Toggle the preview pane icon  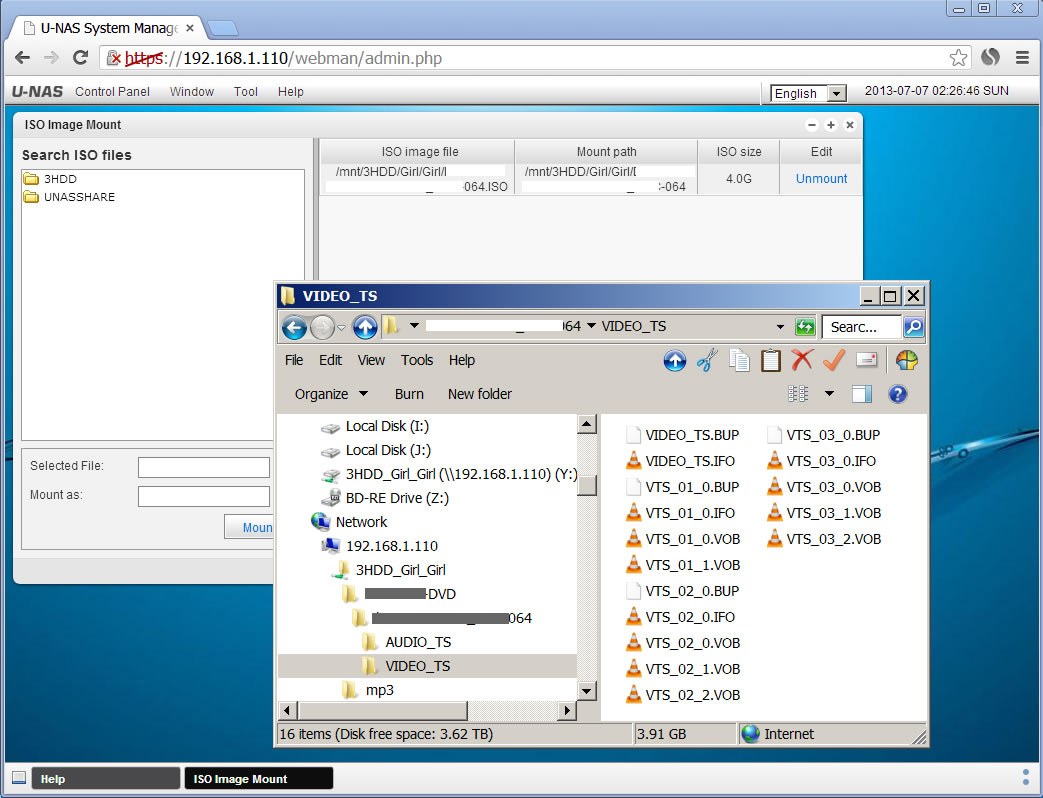861,393
